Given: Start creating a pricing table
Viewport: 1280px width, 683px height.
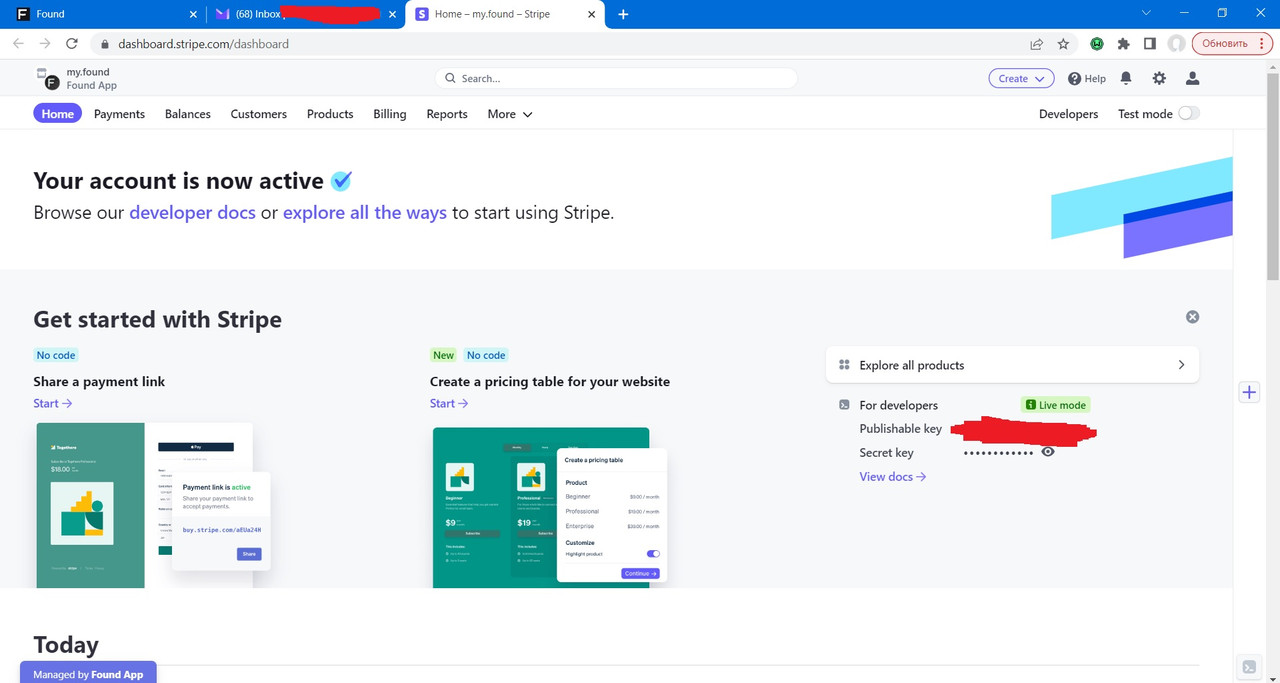Looking at the screenshot, I should tap(450, 403).
